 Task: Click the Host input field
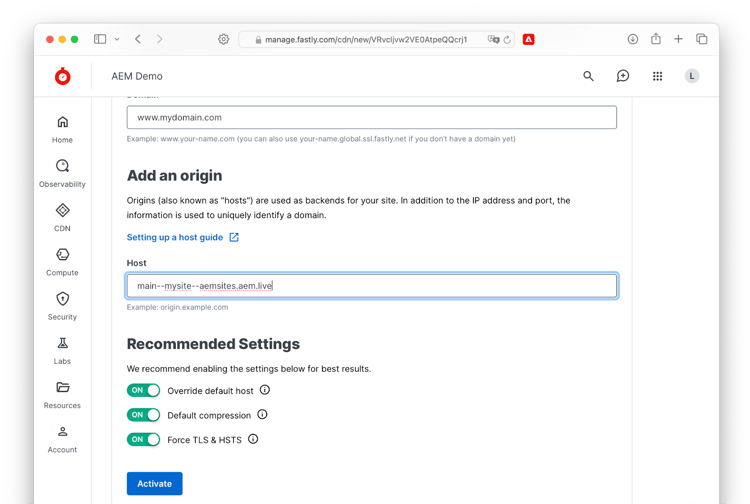pyautogui.click(x=372, y=285)
